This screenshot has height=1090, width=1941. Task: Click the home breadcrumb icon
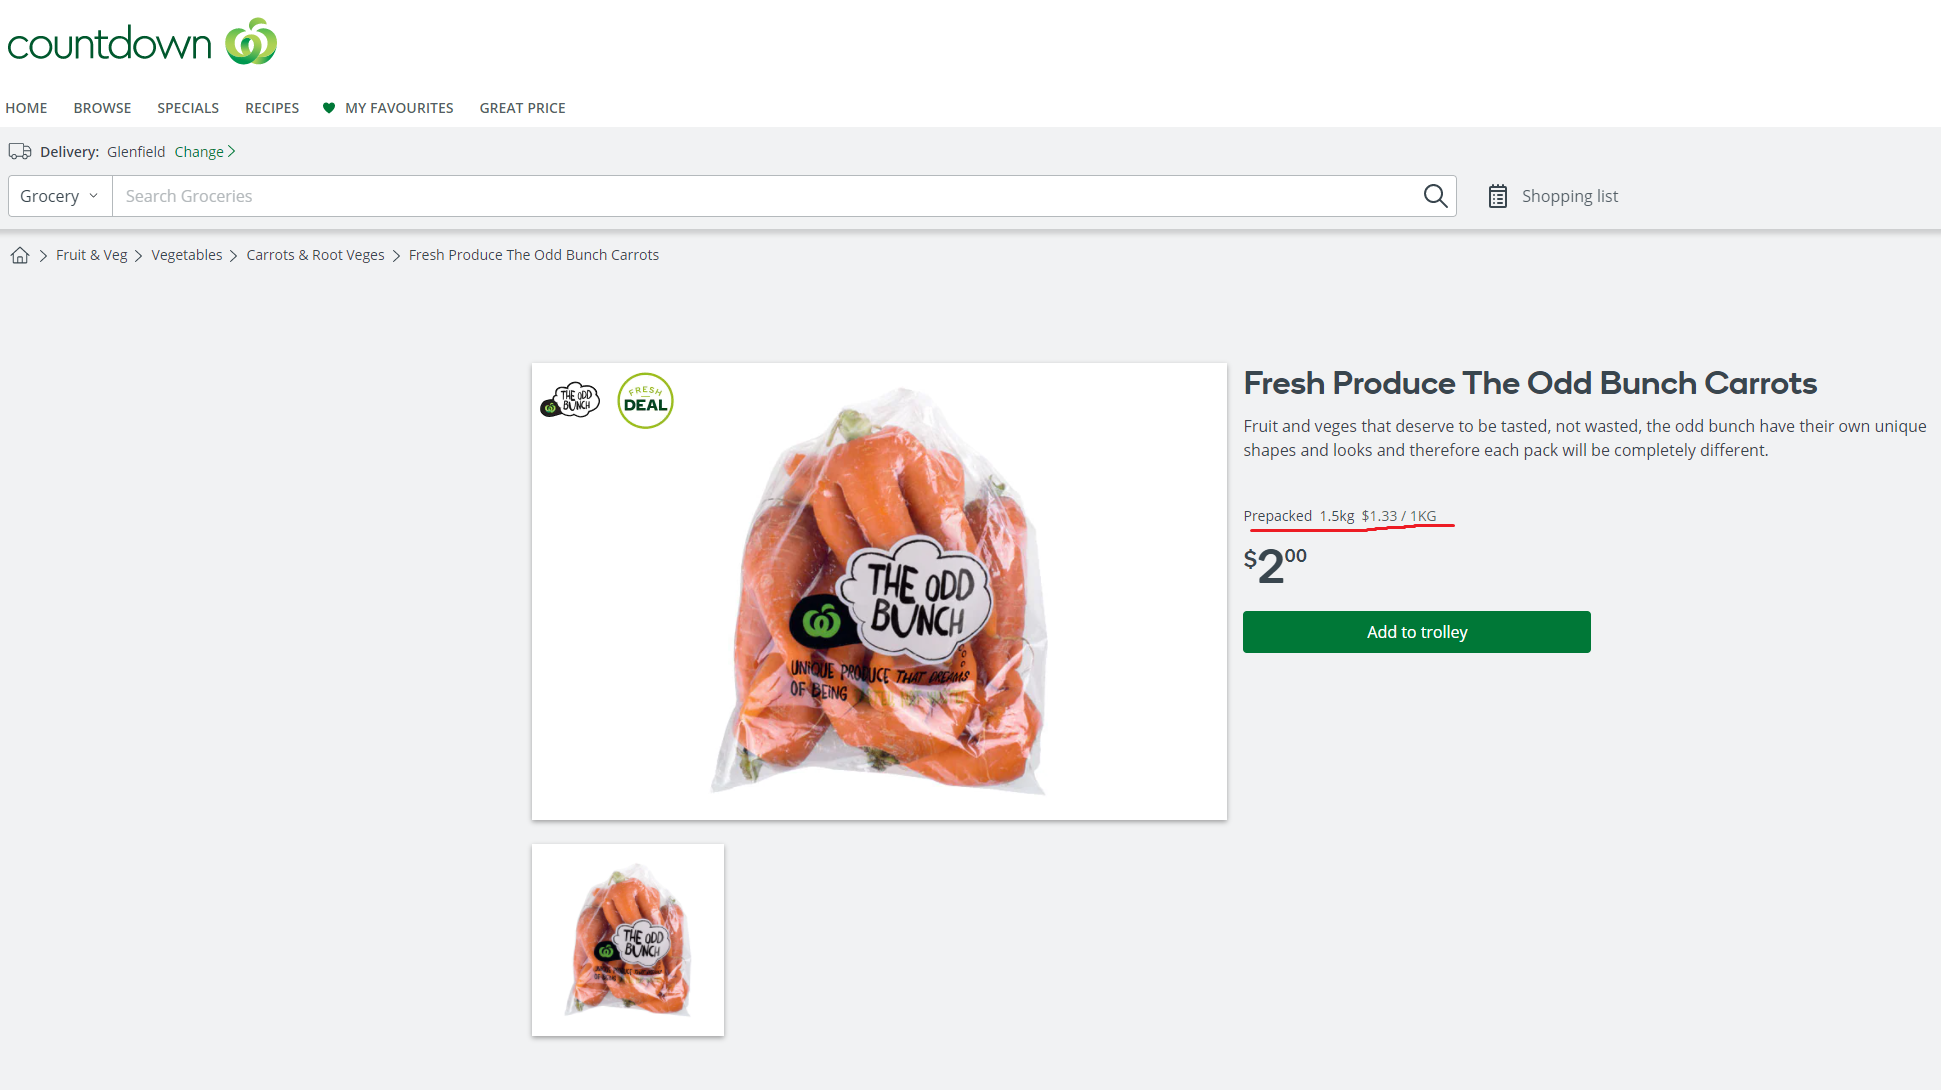pyautogui.click(x=19, y=255)
